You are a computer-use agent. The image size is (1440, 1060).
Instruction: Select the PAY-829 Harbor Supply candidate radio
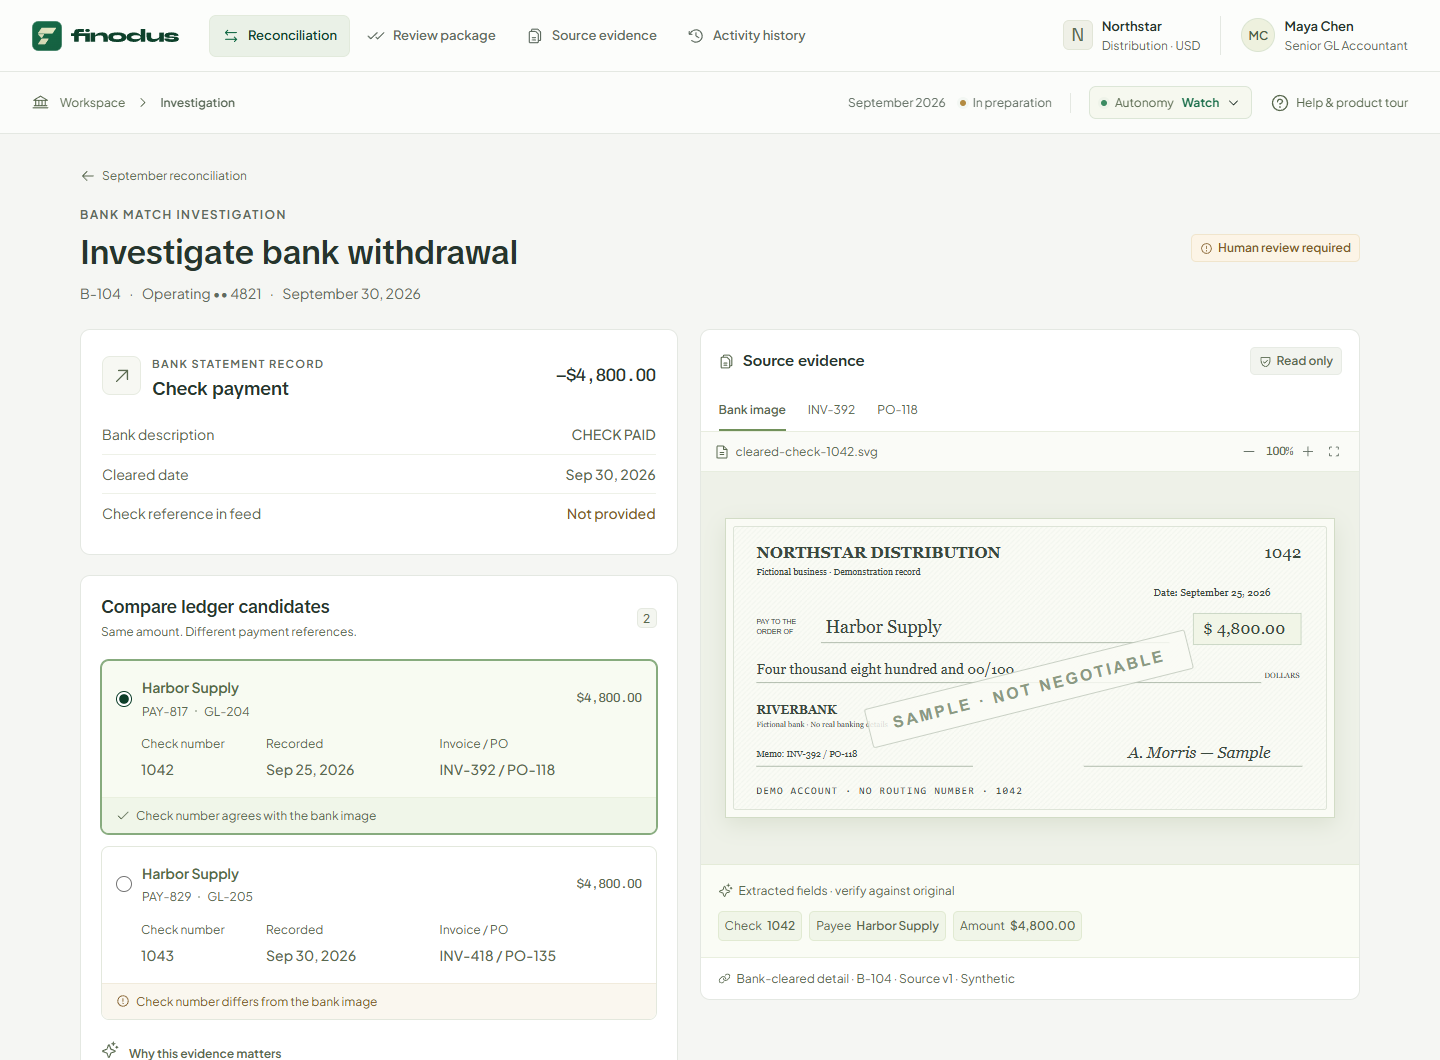pos(124,884)
